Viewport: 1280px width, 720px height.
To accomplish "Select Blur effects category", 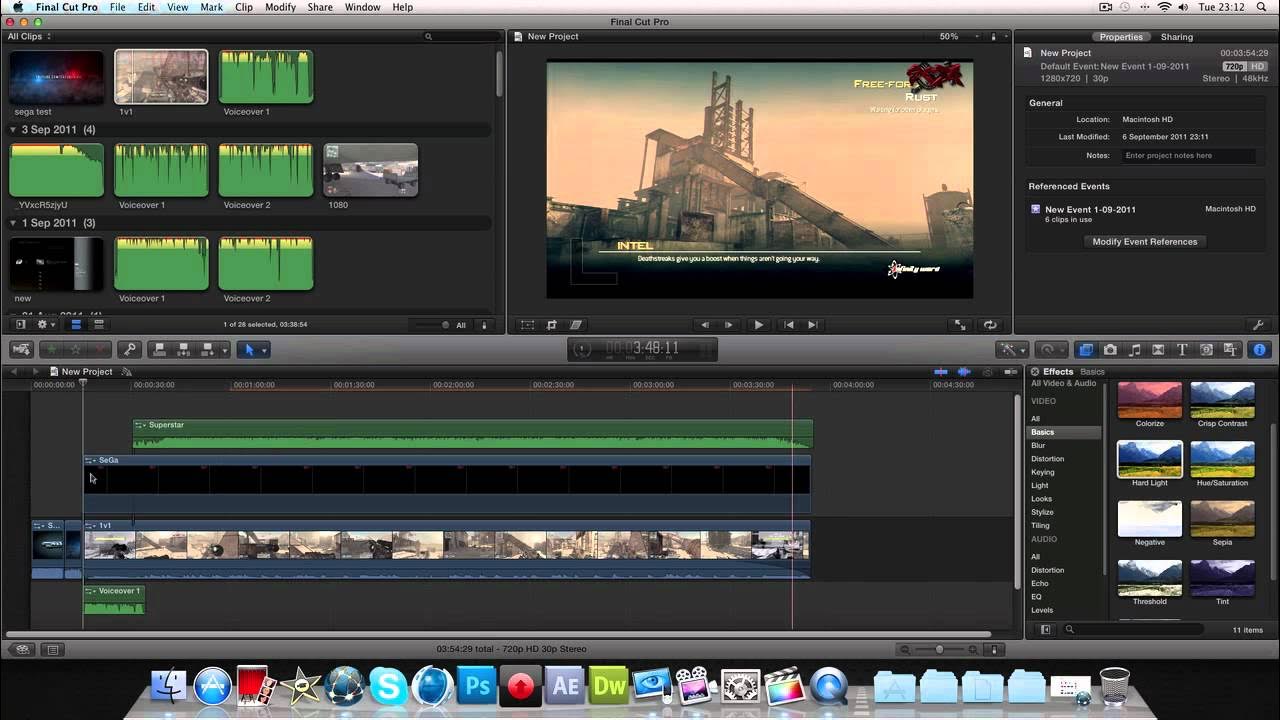I will pyautogui.click(x=1038, y=445).
